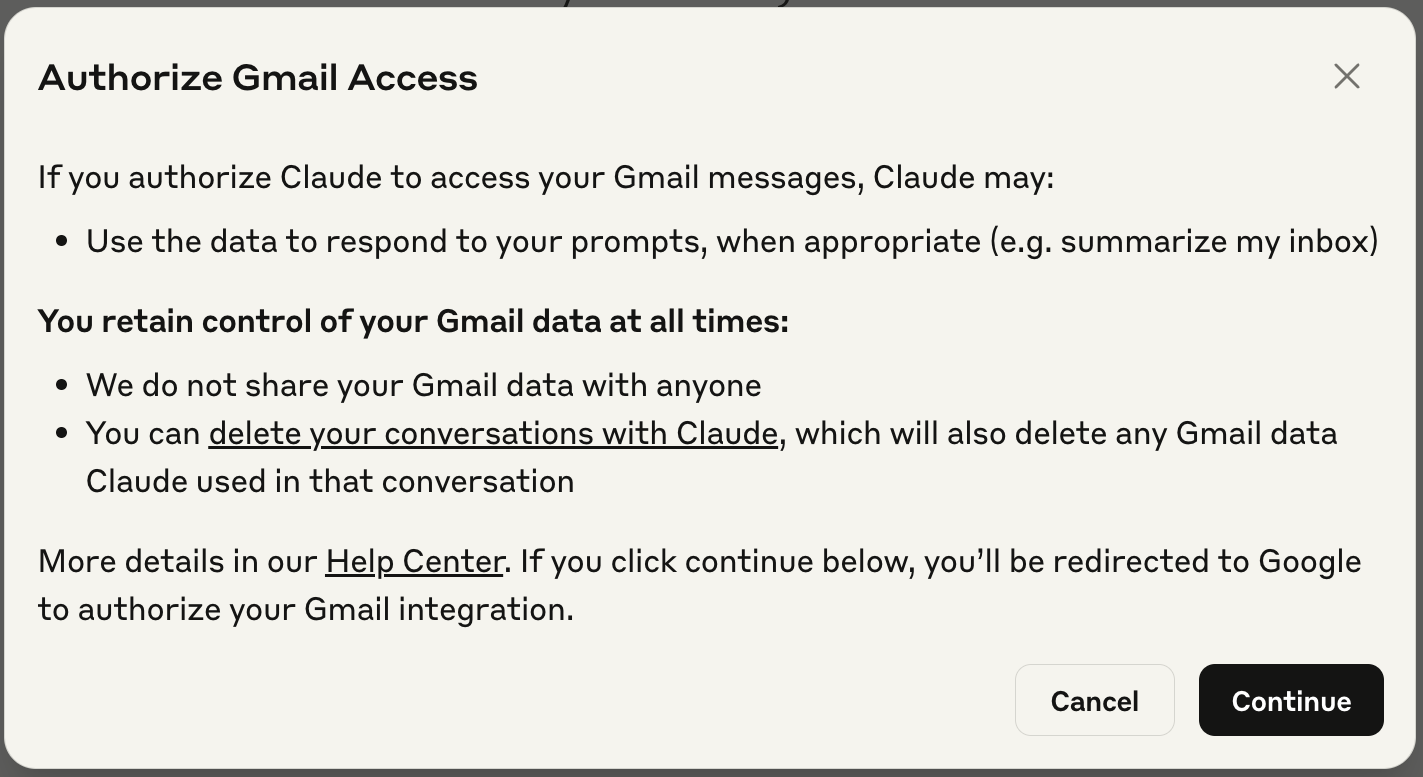This screenshot has height=777, width=1423.
Task: Click bullet point before 'Use the data'
Action: tap(63, 242)
